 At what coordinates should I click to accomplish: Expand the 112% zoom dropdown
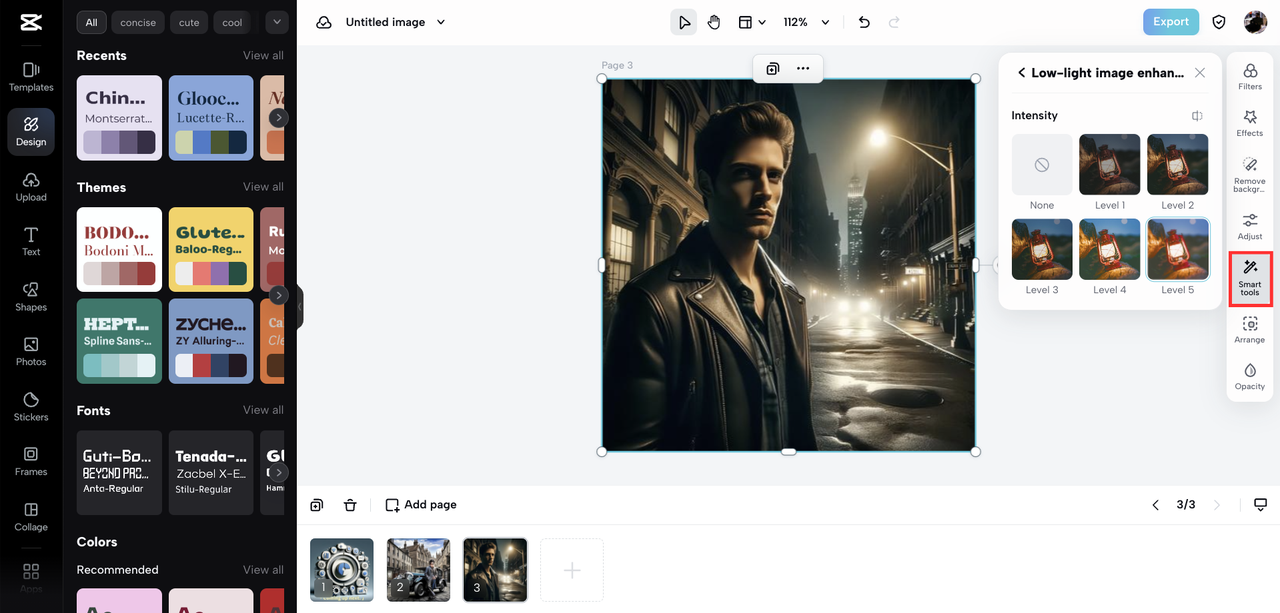click(807, 22)
